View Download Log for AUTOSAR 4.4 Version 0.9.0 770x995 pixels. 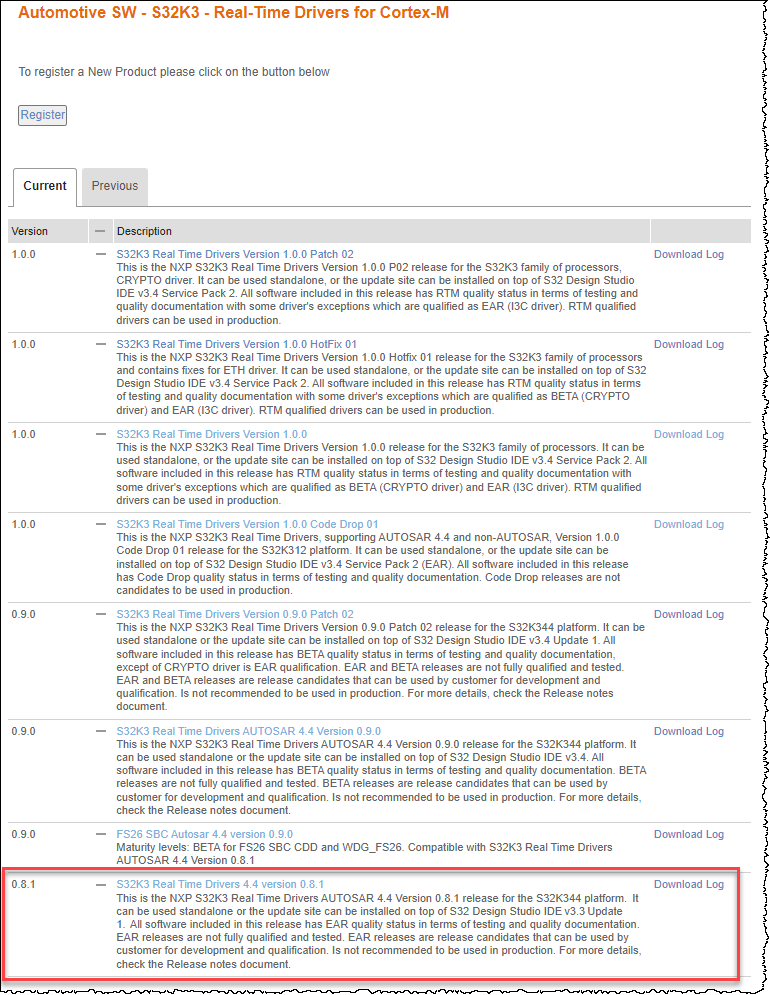click(689, 732)
